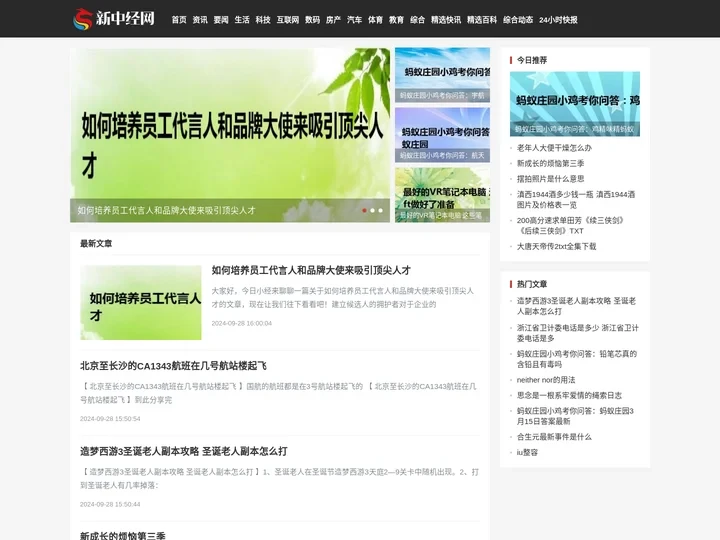Viewport: 720px width, 540px height.
Task: Click the excerpt about 圣诞老人在圣诞节造梦西游3天庭
Action: pyautogui.click(x=279, y=478)
